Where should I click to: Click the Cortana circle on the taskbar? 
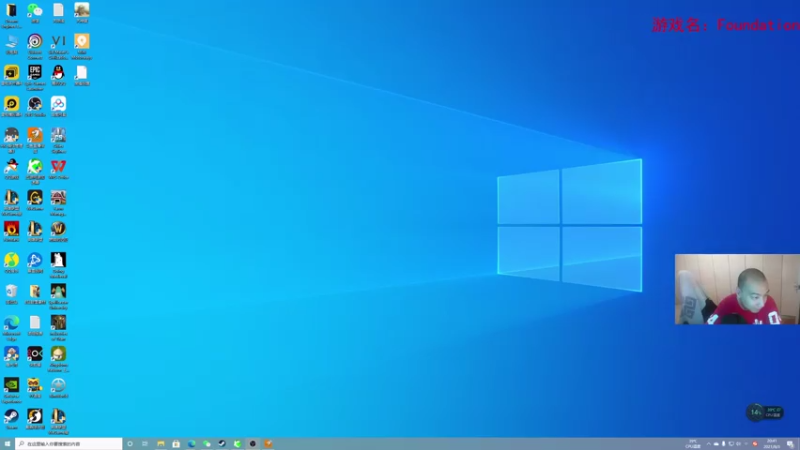click(x=130, y=444)
